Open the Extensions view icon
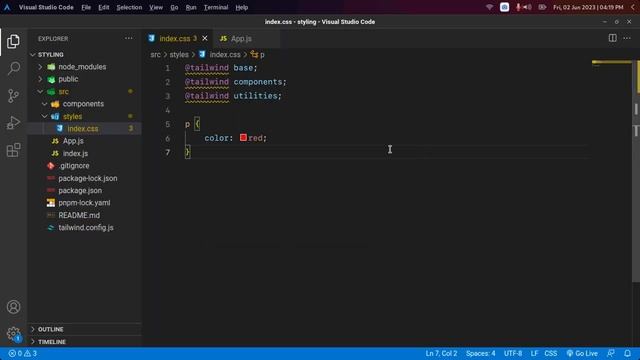The width and height of the screenshot is (640, 360). coord(13,150)
